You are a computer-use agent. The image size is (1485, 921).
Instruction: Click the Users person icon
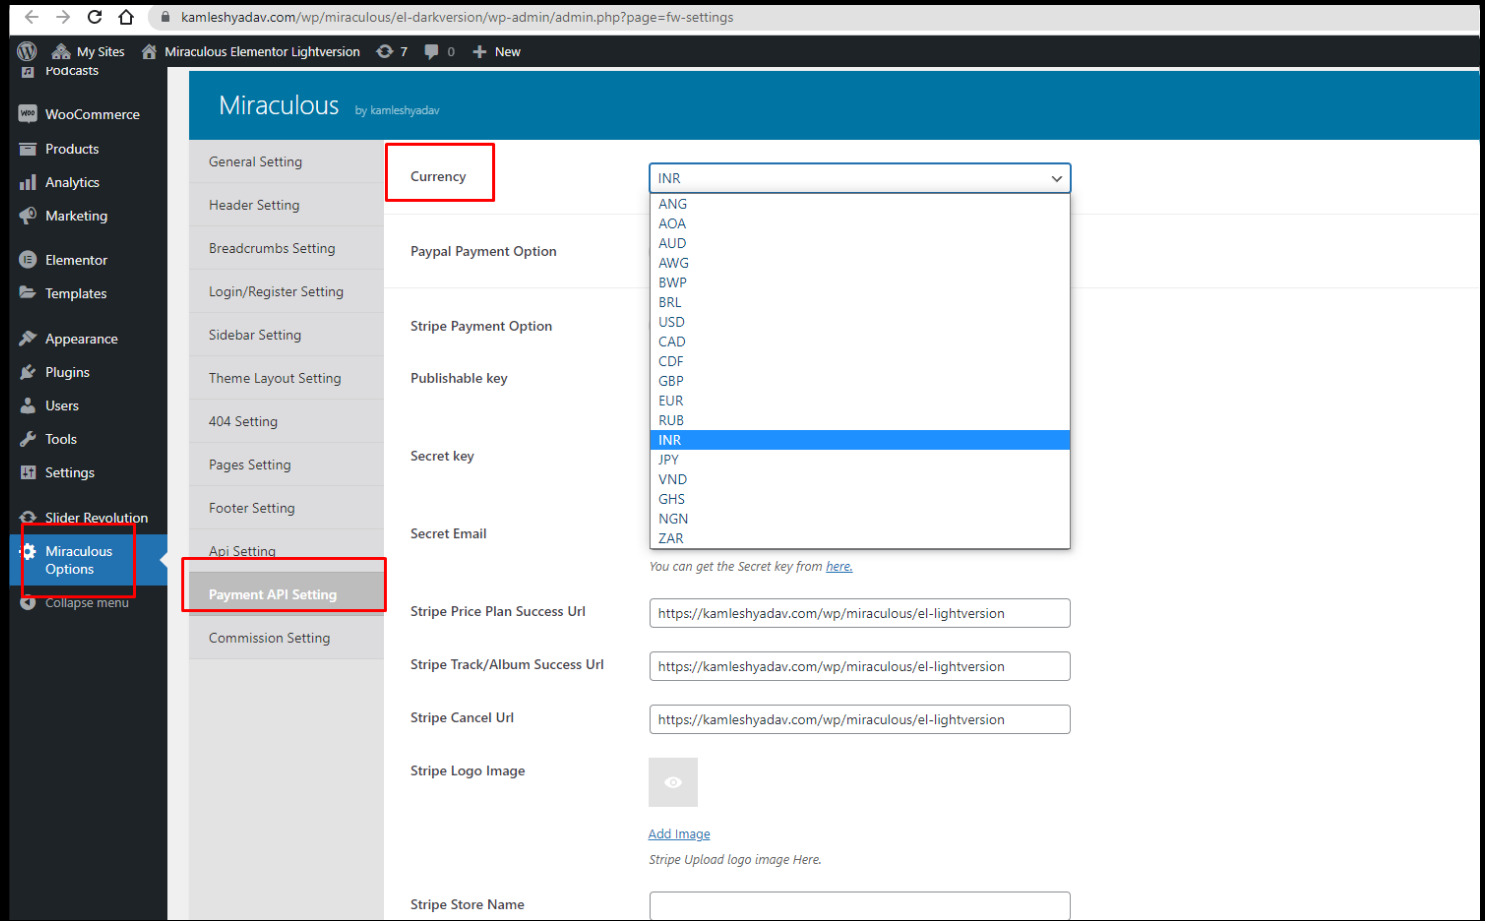(28, 405)
